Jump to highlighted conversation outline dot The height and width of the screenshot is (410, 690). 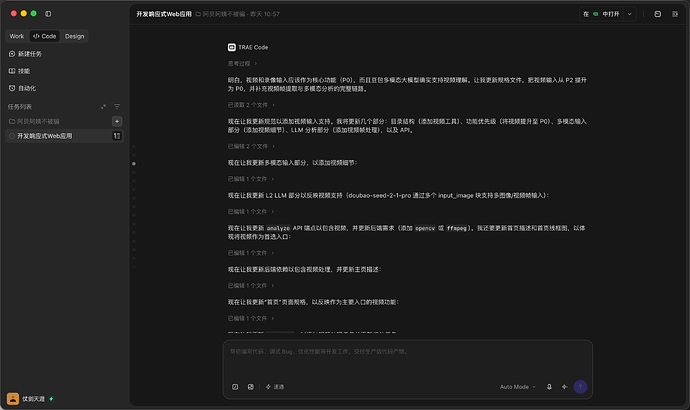point(134,164)
